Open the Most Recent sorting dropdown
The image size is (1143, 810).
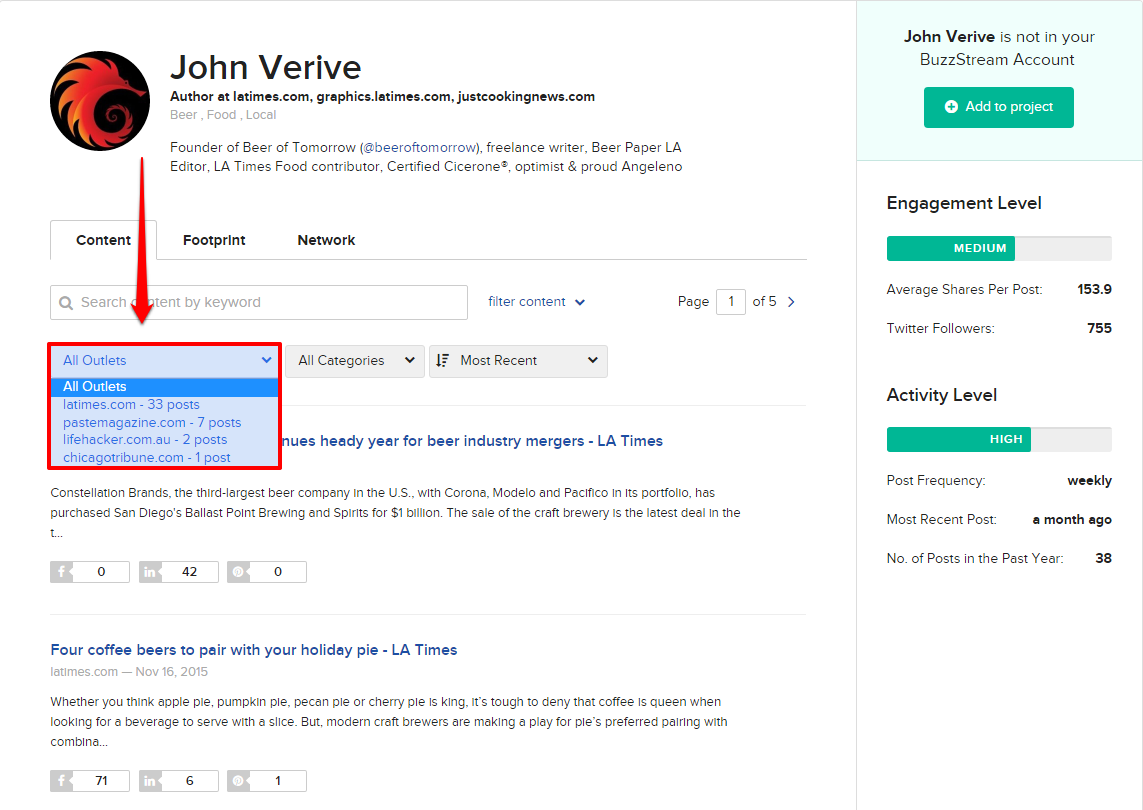pos(518,361)
